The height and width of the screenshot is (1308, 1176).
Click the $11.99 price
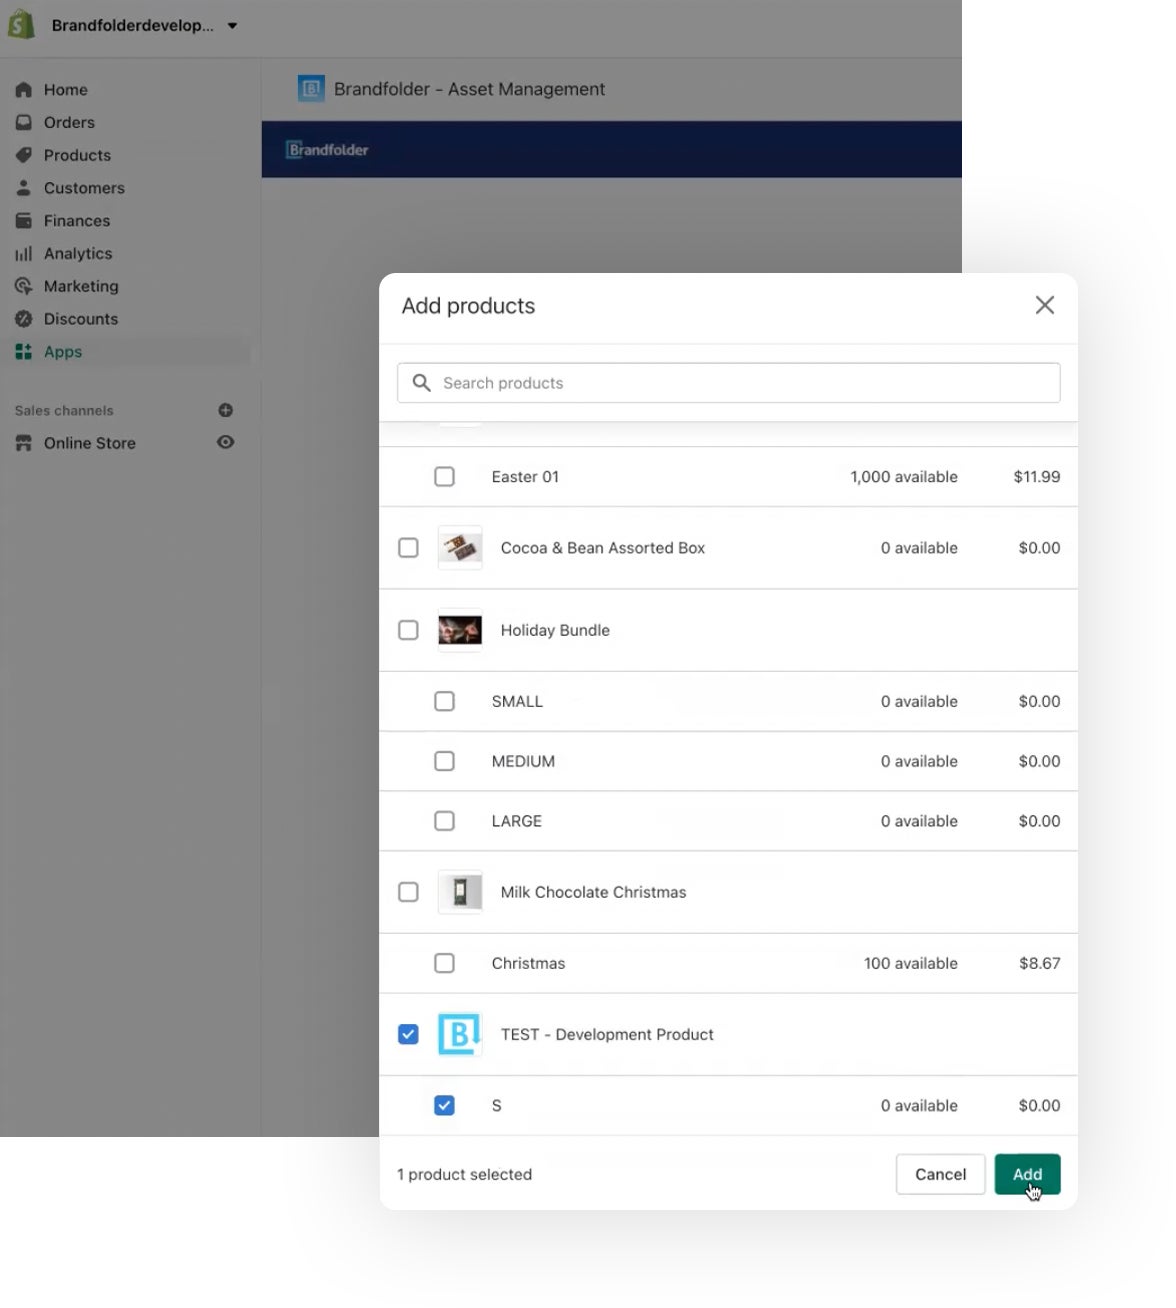1037,477
